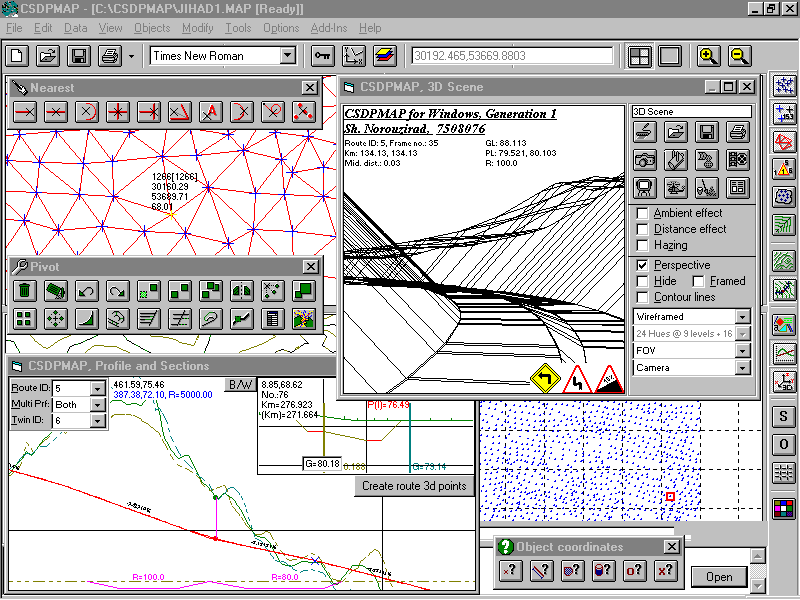Click the S button in right sidebar
This screenshot has width=800, height=600.
(x=784, y=416)
